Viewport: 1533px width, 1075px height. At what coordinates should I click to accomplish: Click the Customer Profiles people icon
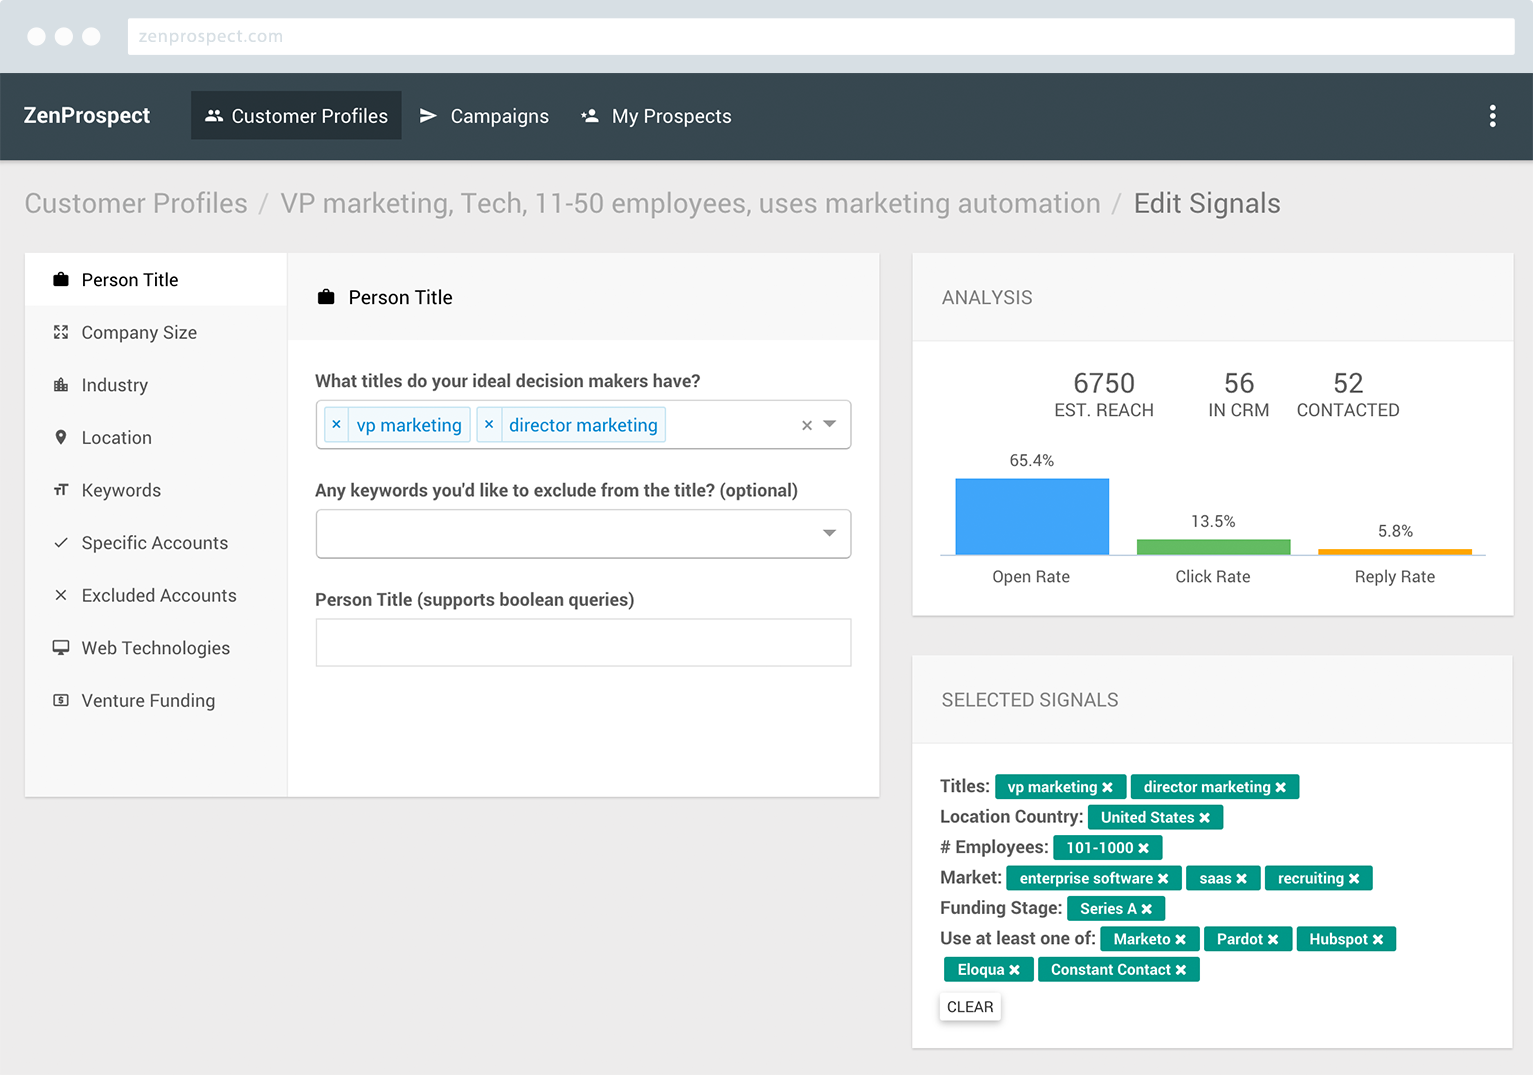pos(214,116)
